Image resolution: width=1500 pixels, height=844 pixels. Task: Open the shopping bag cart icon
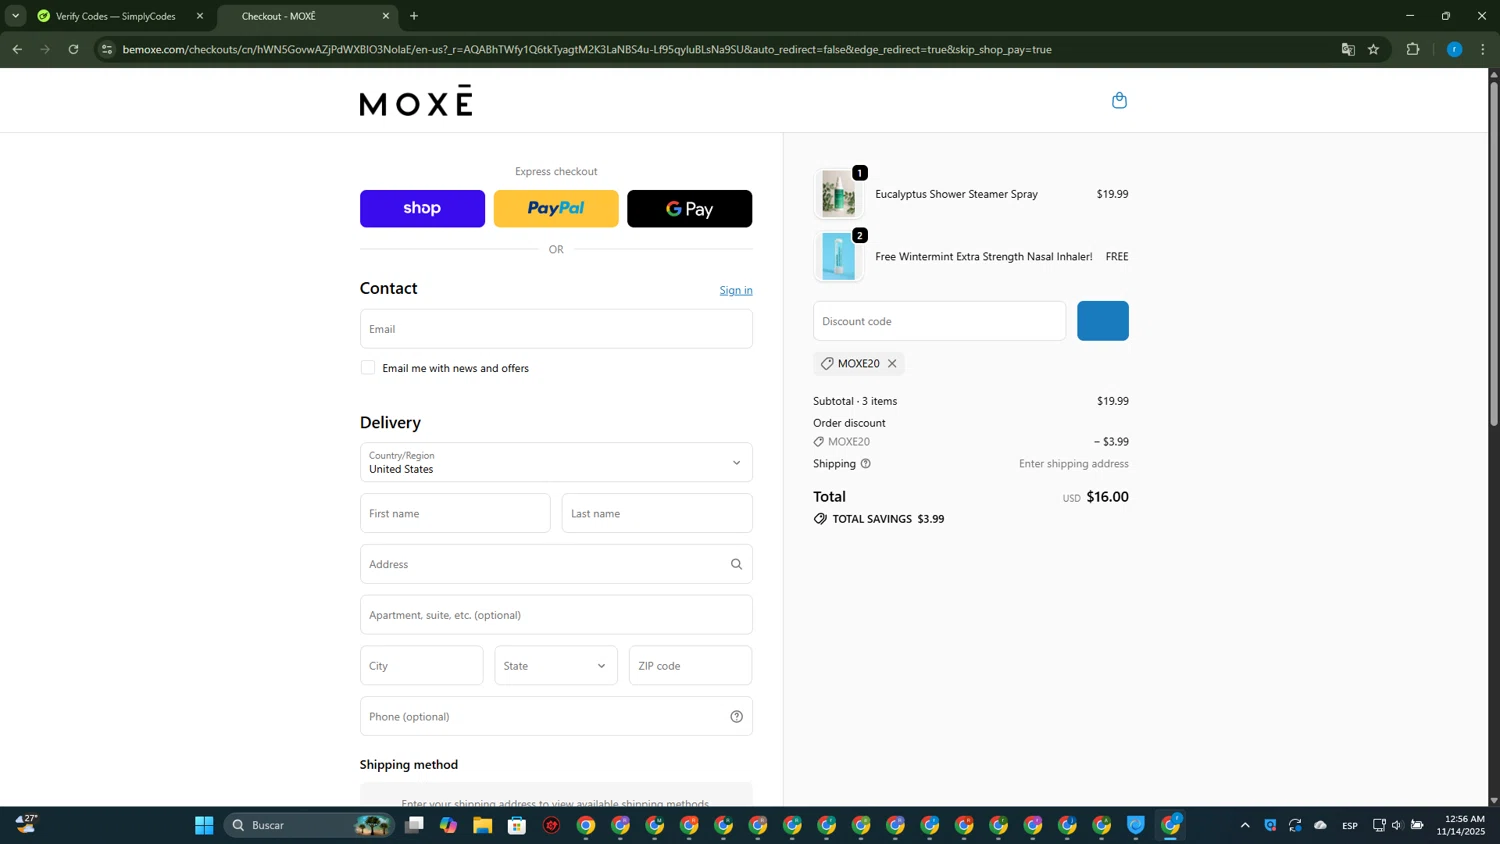1119,100
